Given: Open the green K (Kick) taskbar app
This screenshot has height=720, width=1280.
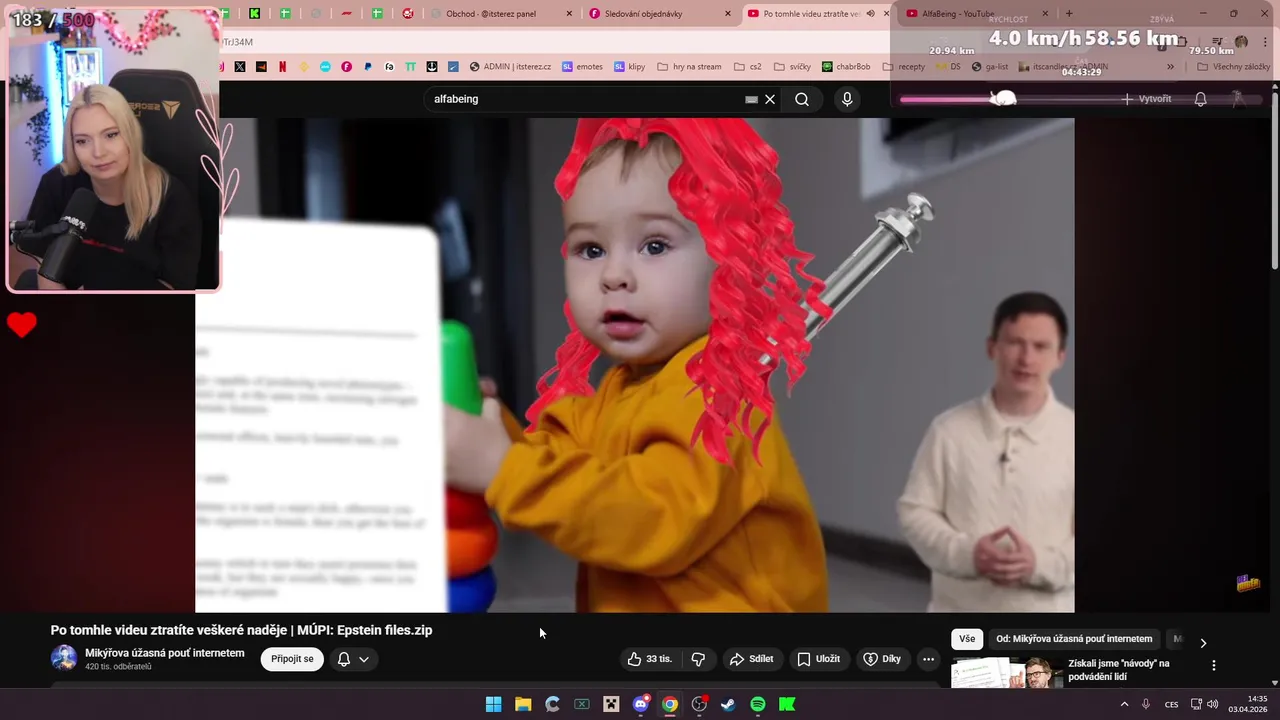Looking at the screenshot, I should 787,704.
